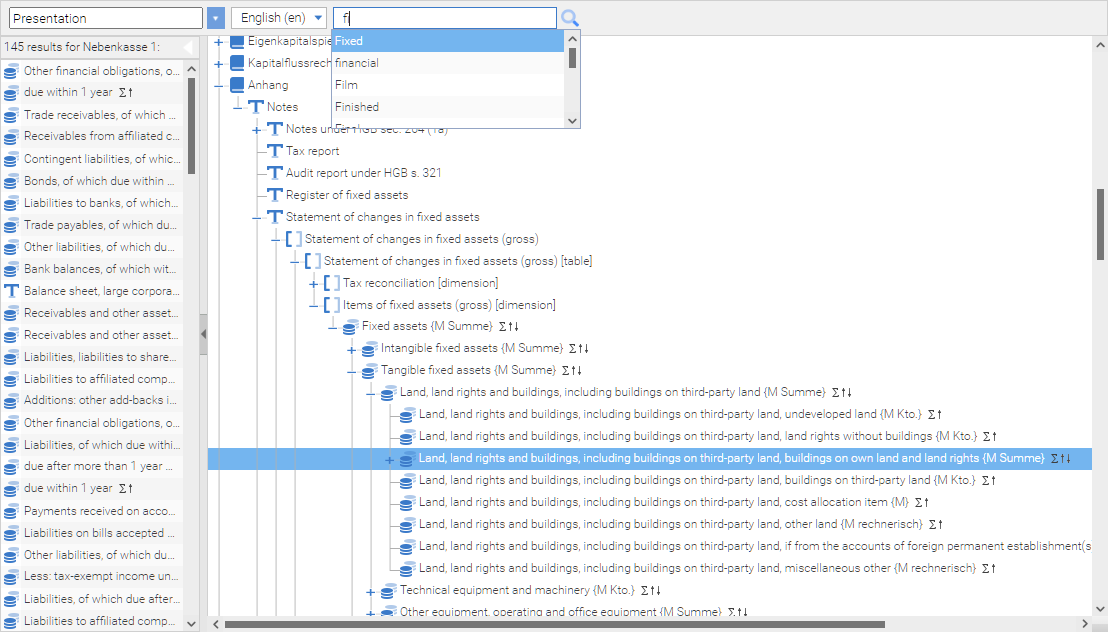The width and height of the screenshot is (1108, 632).
Task: Choose 'Finished' in the autocomplete list
Action: pos(357,107)
